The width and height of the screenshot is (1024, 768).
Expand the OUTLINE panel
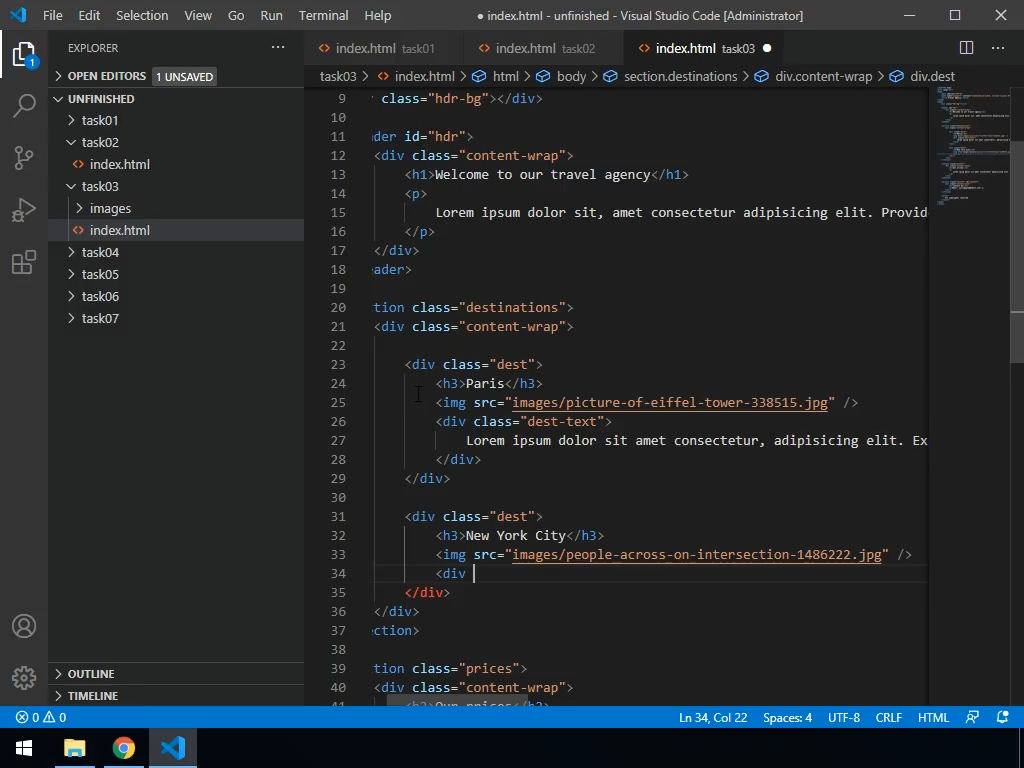(x=91, y=674)
